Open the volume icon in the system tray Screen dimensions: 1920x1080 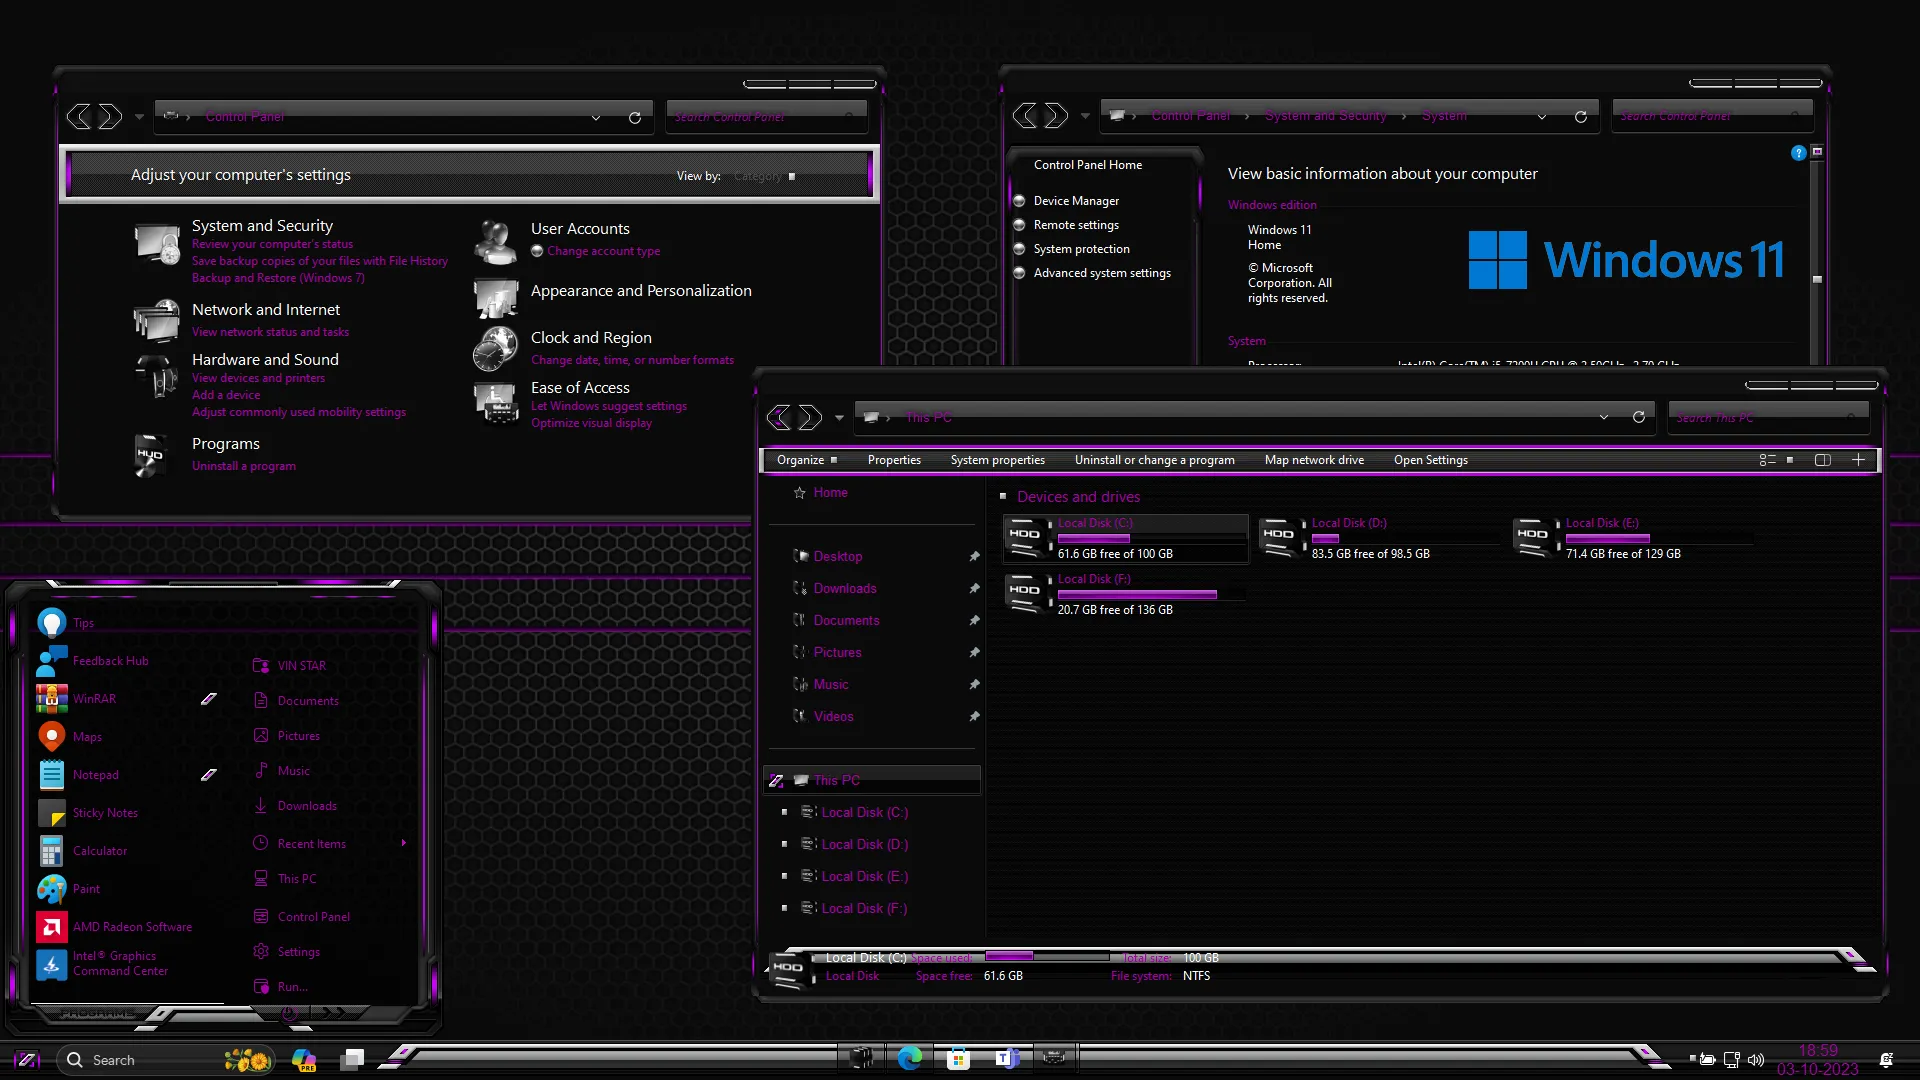click(1757, 1060)
